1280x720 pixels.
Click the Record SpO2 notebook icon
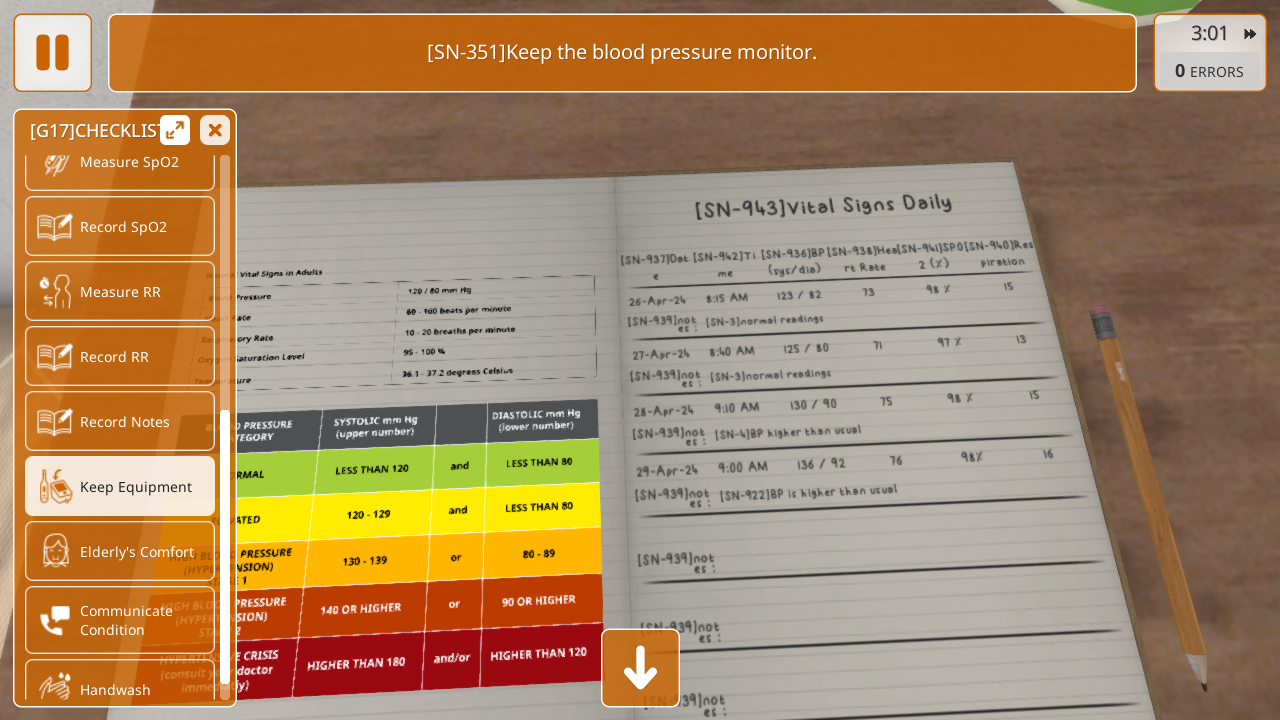point(55,227)
